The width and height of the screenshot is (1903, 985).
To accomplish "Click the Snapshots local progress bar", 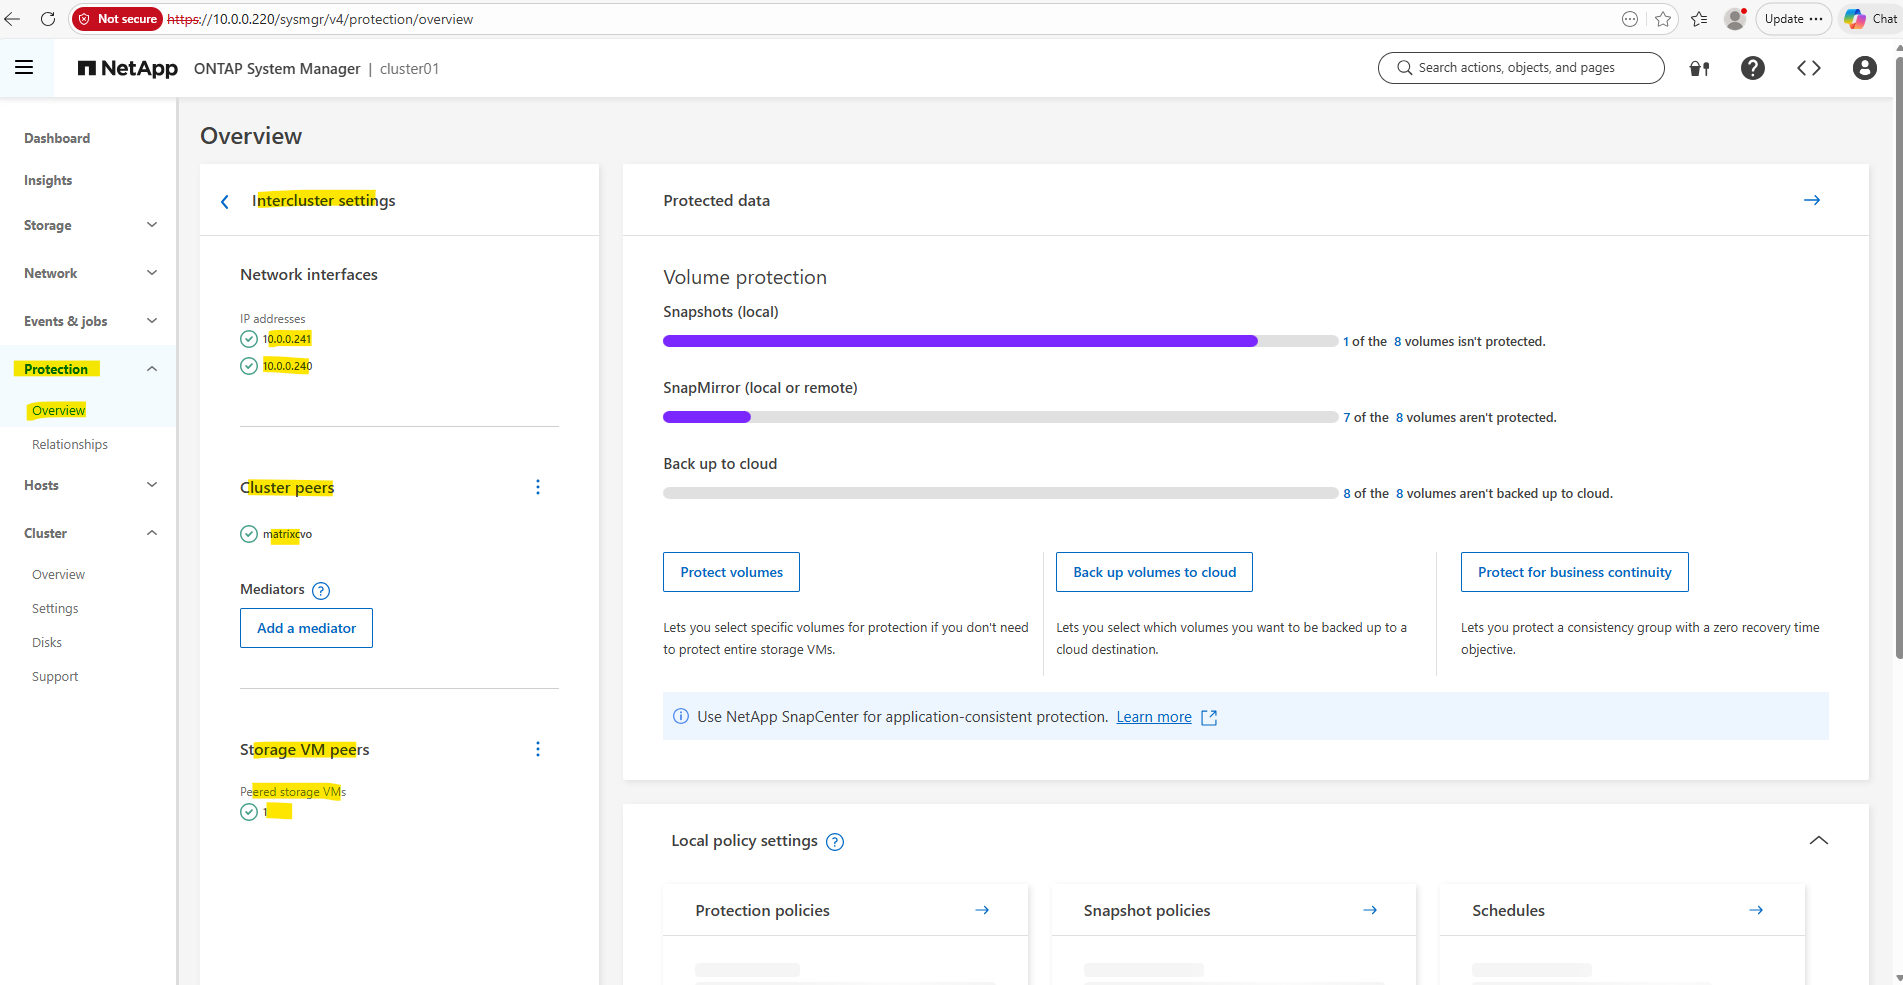I will point(999,341).
